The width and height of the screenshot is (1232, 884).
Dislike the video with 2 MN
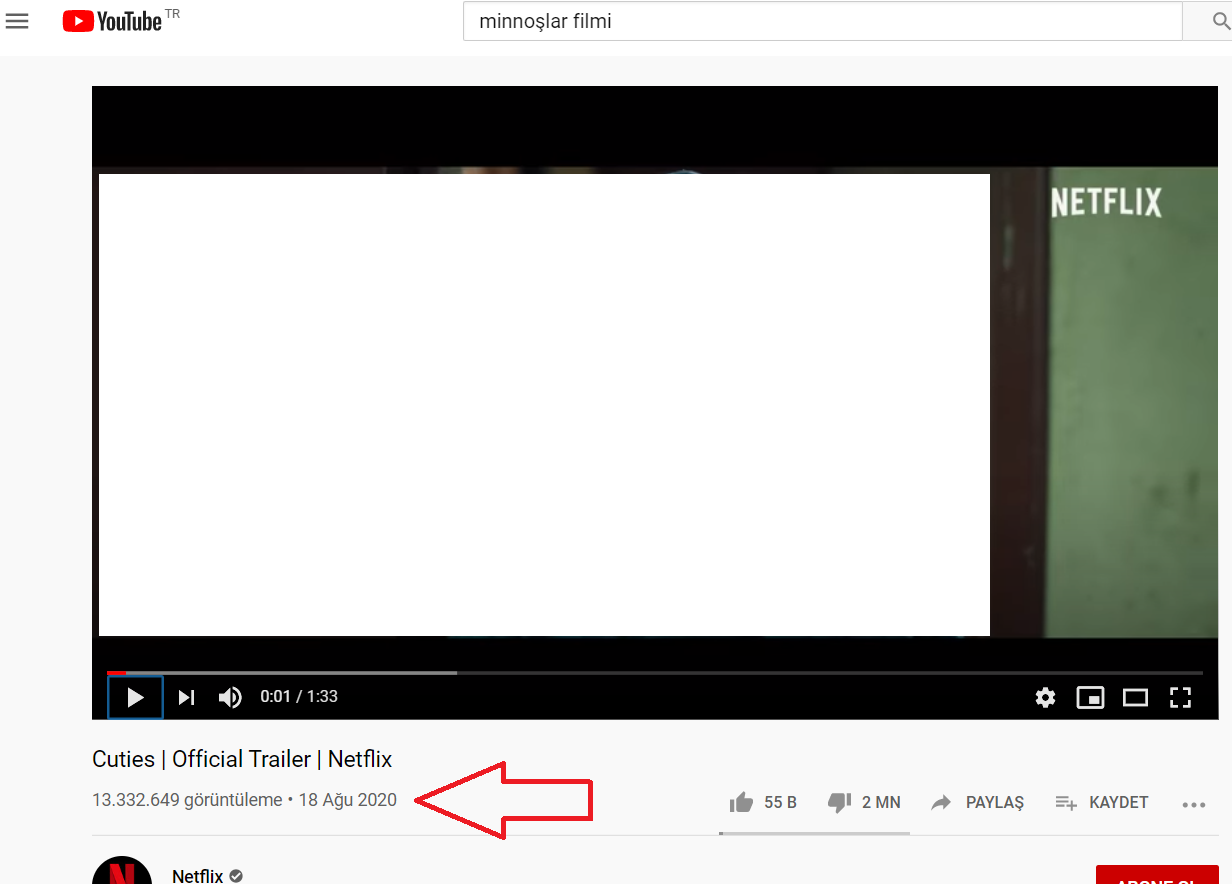tap(864, 802)
